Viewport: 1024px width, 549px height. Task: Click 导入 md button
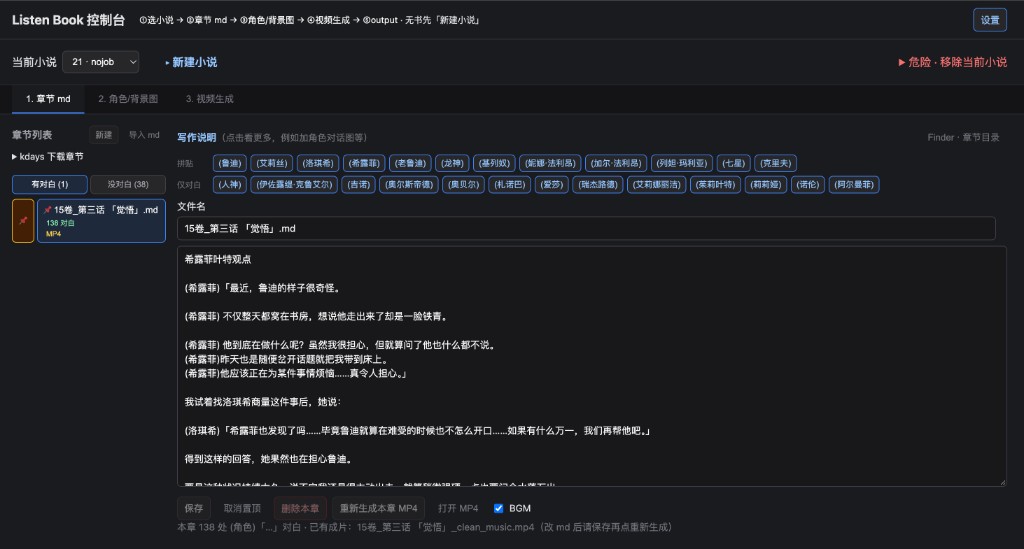[144, 134]
